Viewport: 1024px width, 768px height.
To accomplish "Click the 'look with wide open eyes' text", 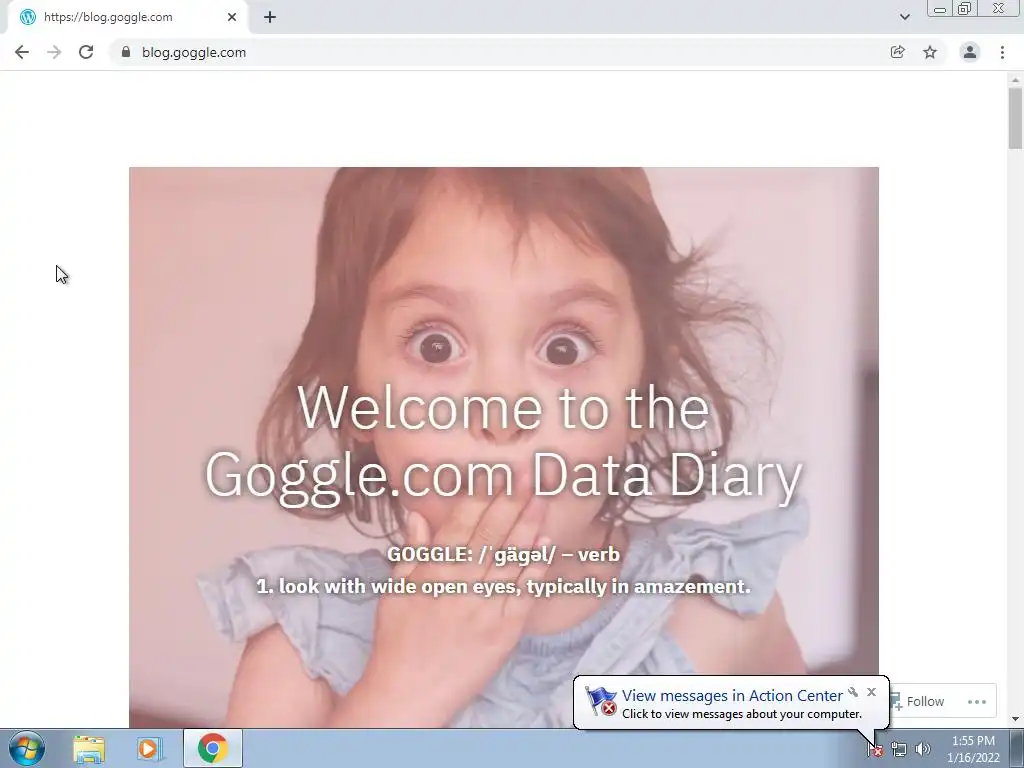I will click(504, 586).
